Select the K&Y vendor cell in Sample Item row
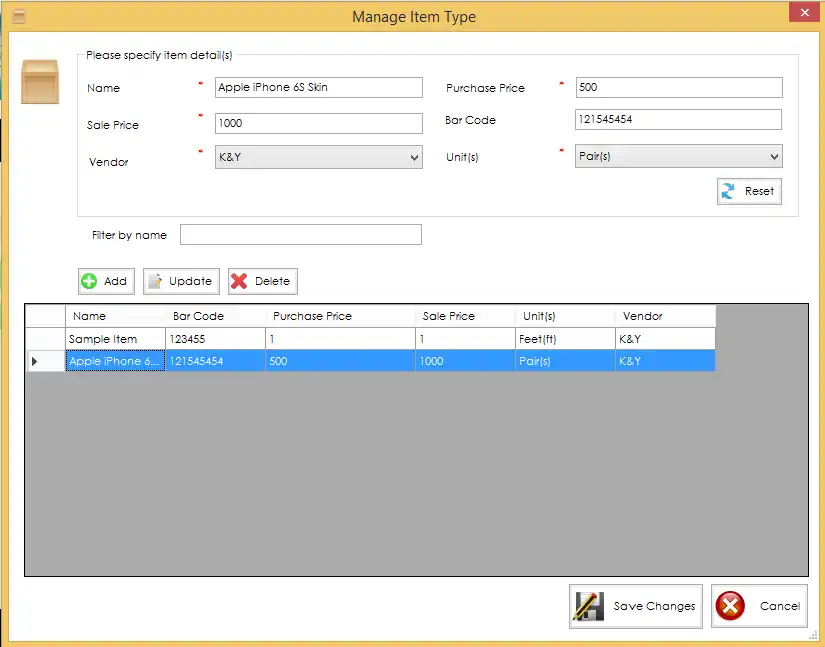This screenshot has height=647, width=825. pos(665,339)
